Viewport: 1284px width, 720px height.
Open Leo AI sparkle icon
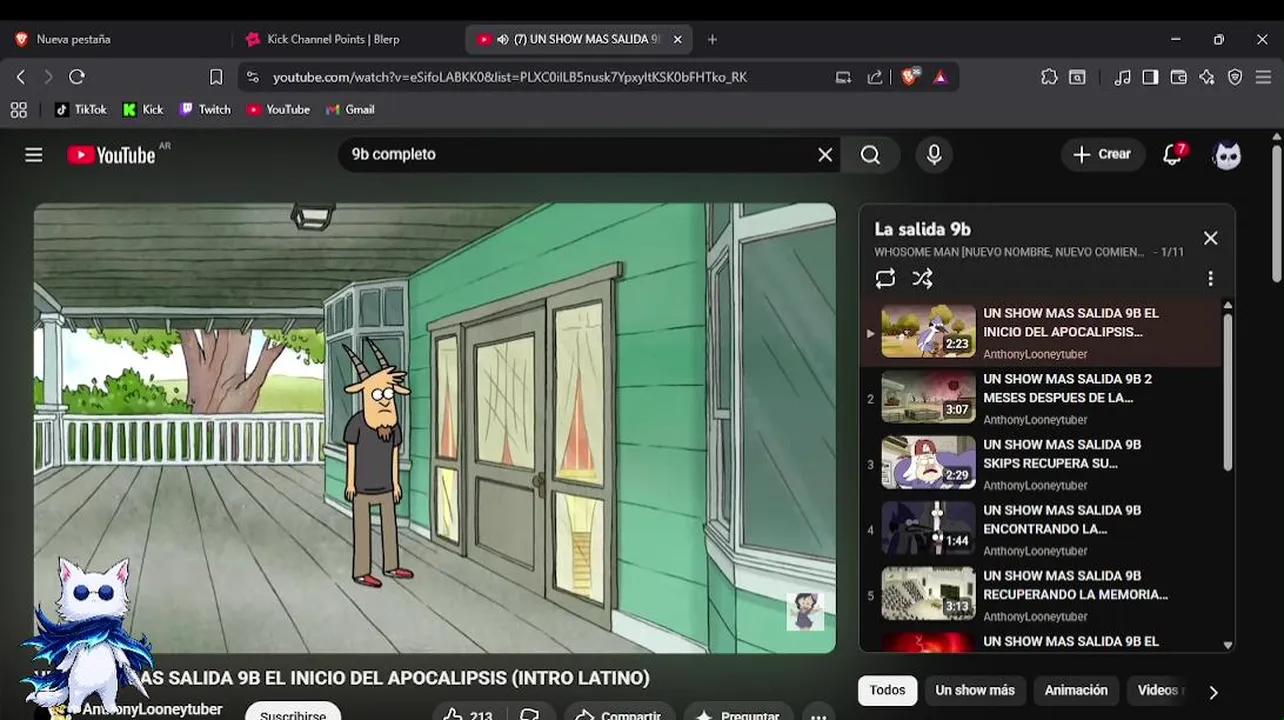[1207, 77]
